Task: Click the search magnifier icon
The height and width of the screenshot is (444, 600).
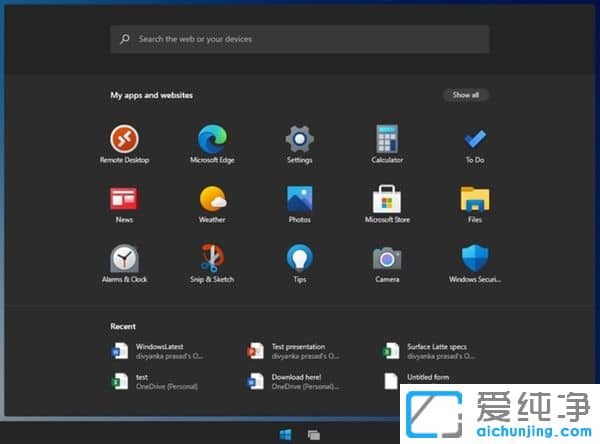Action: point(125,39)
